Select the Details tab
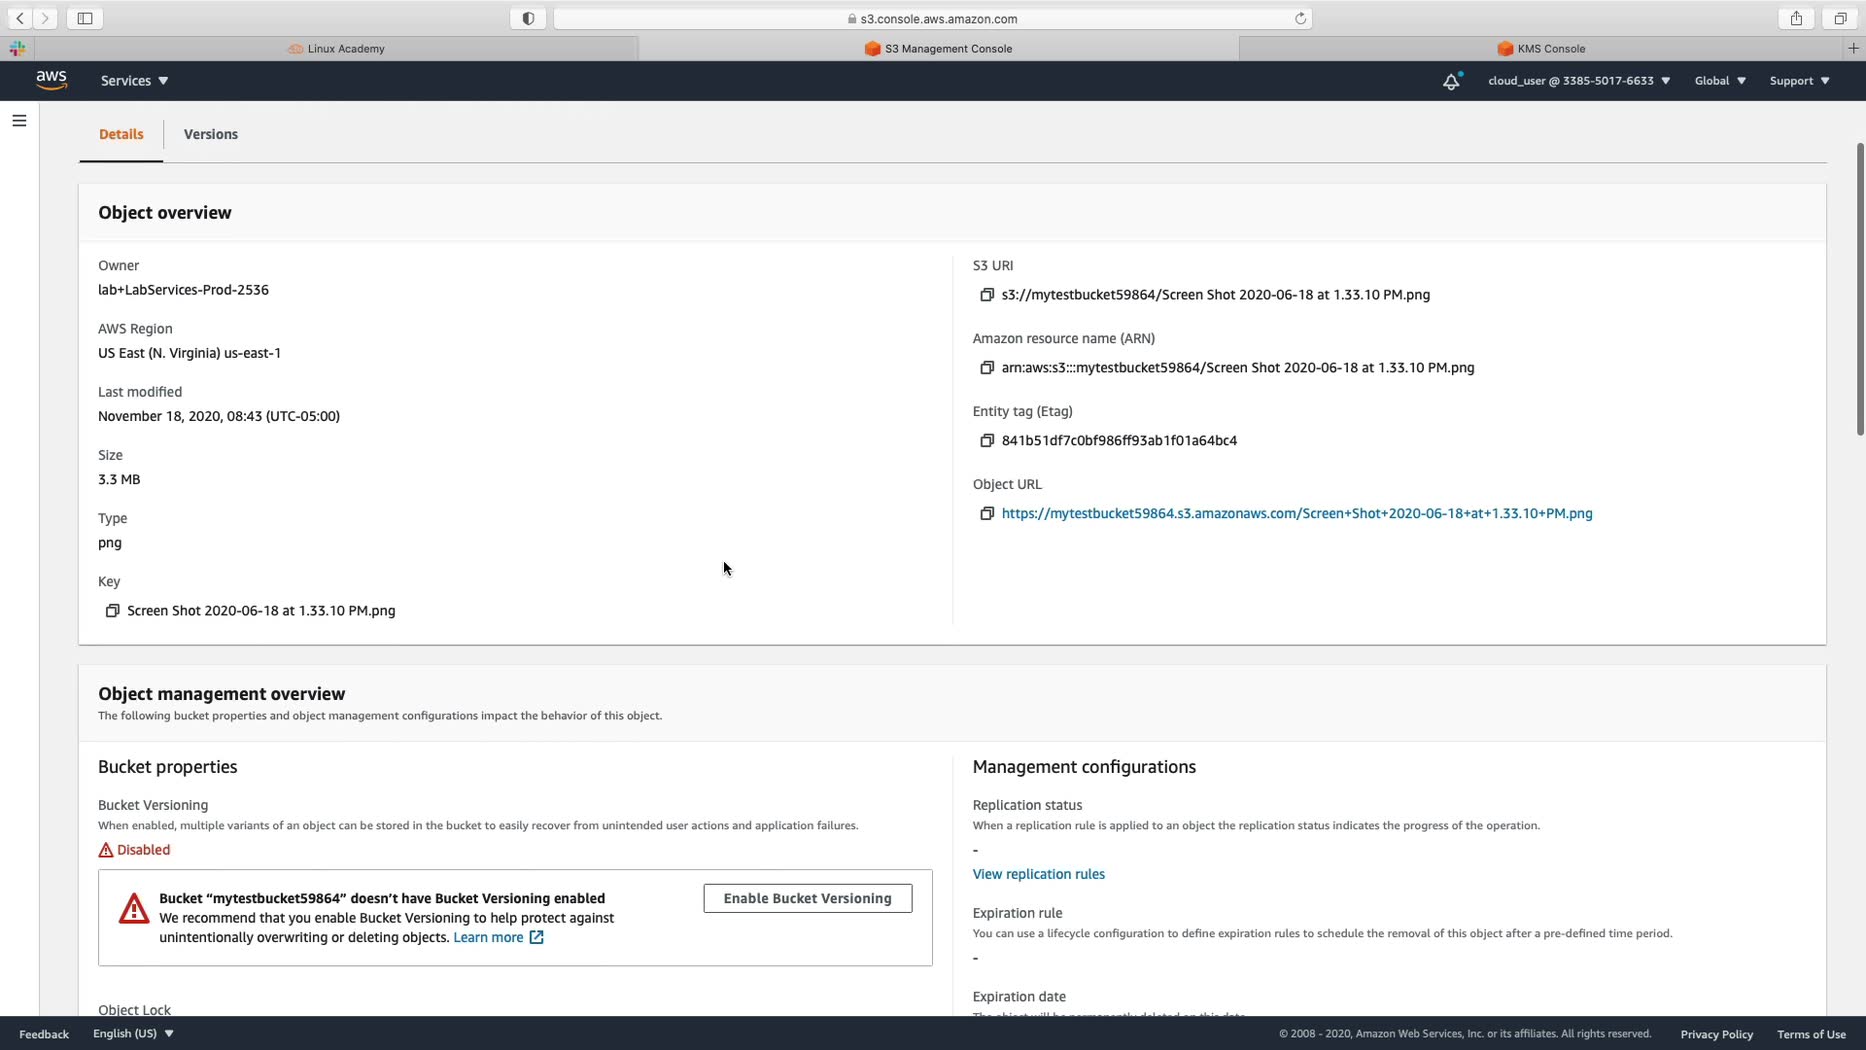 121,134
